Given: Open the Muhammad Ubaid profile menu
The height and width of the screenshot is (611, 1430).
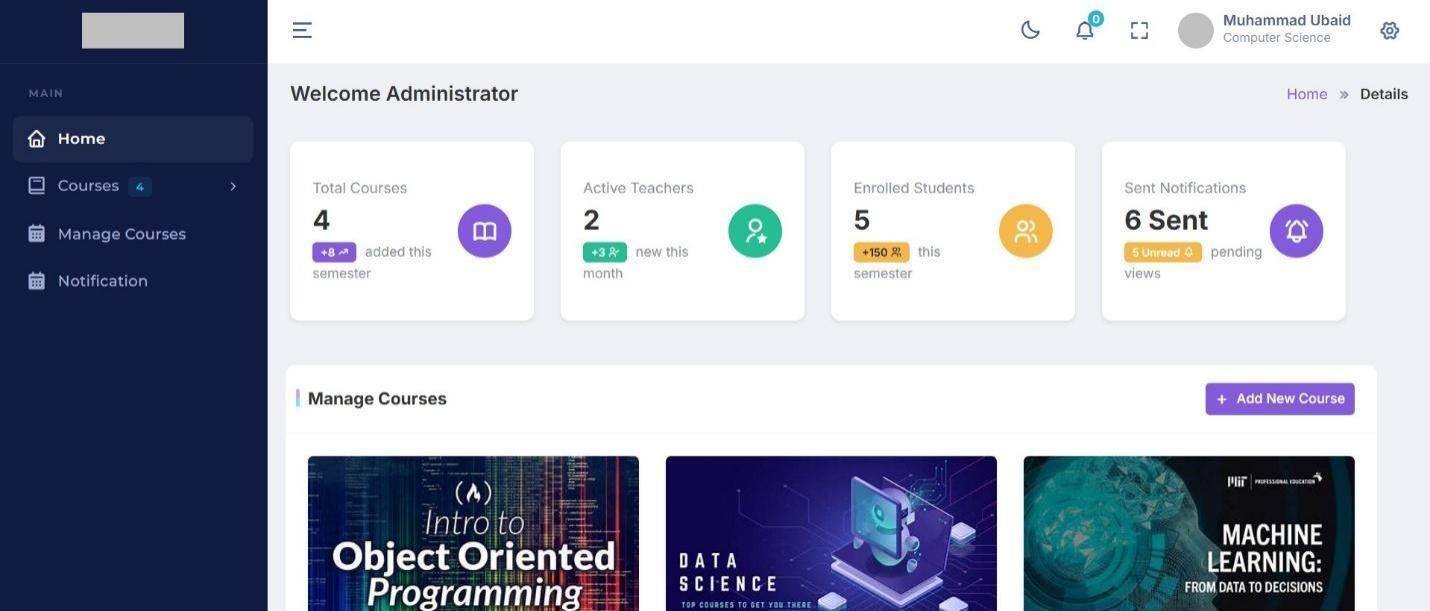Looking at the screenshot, I should (1265, 30).
